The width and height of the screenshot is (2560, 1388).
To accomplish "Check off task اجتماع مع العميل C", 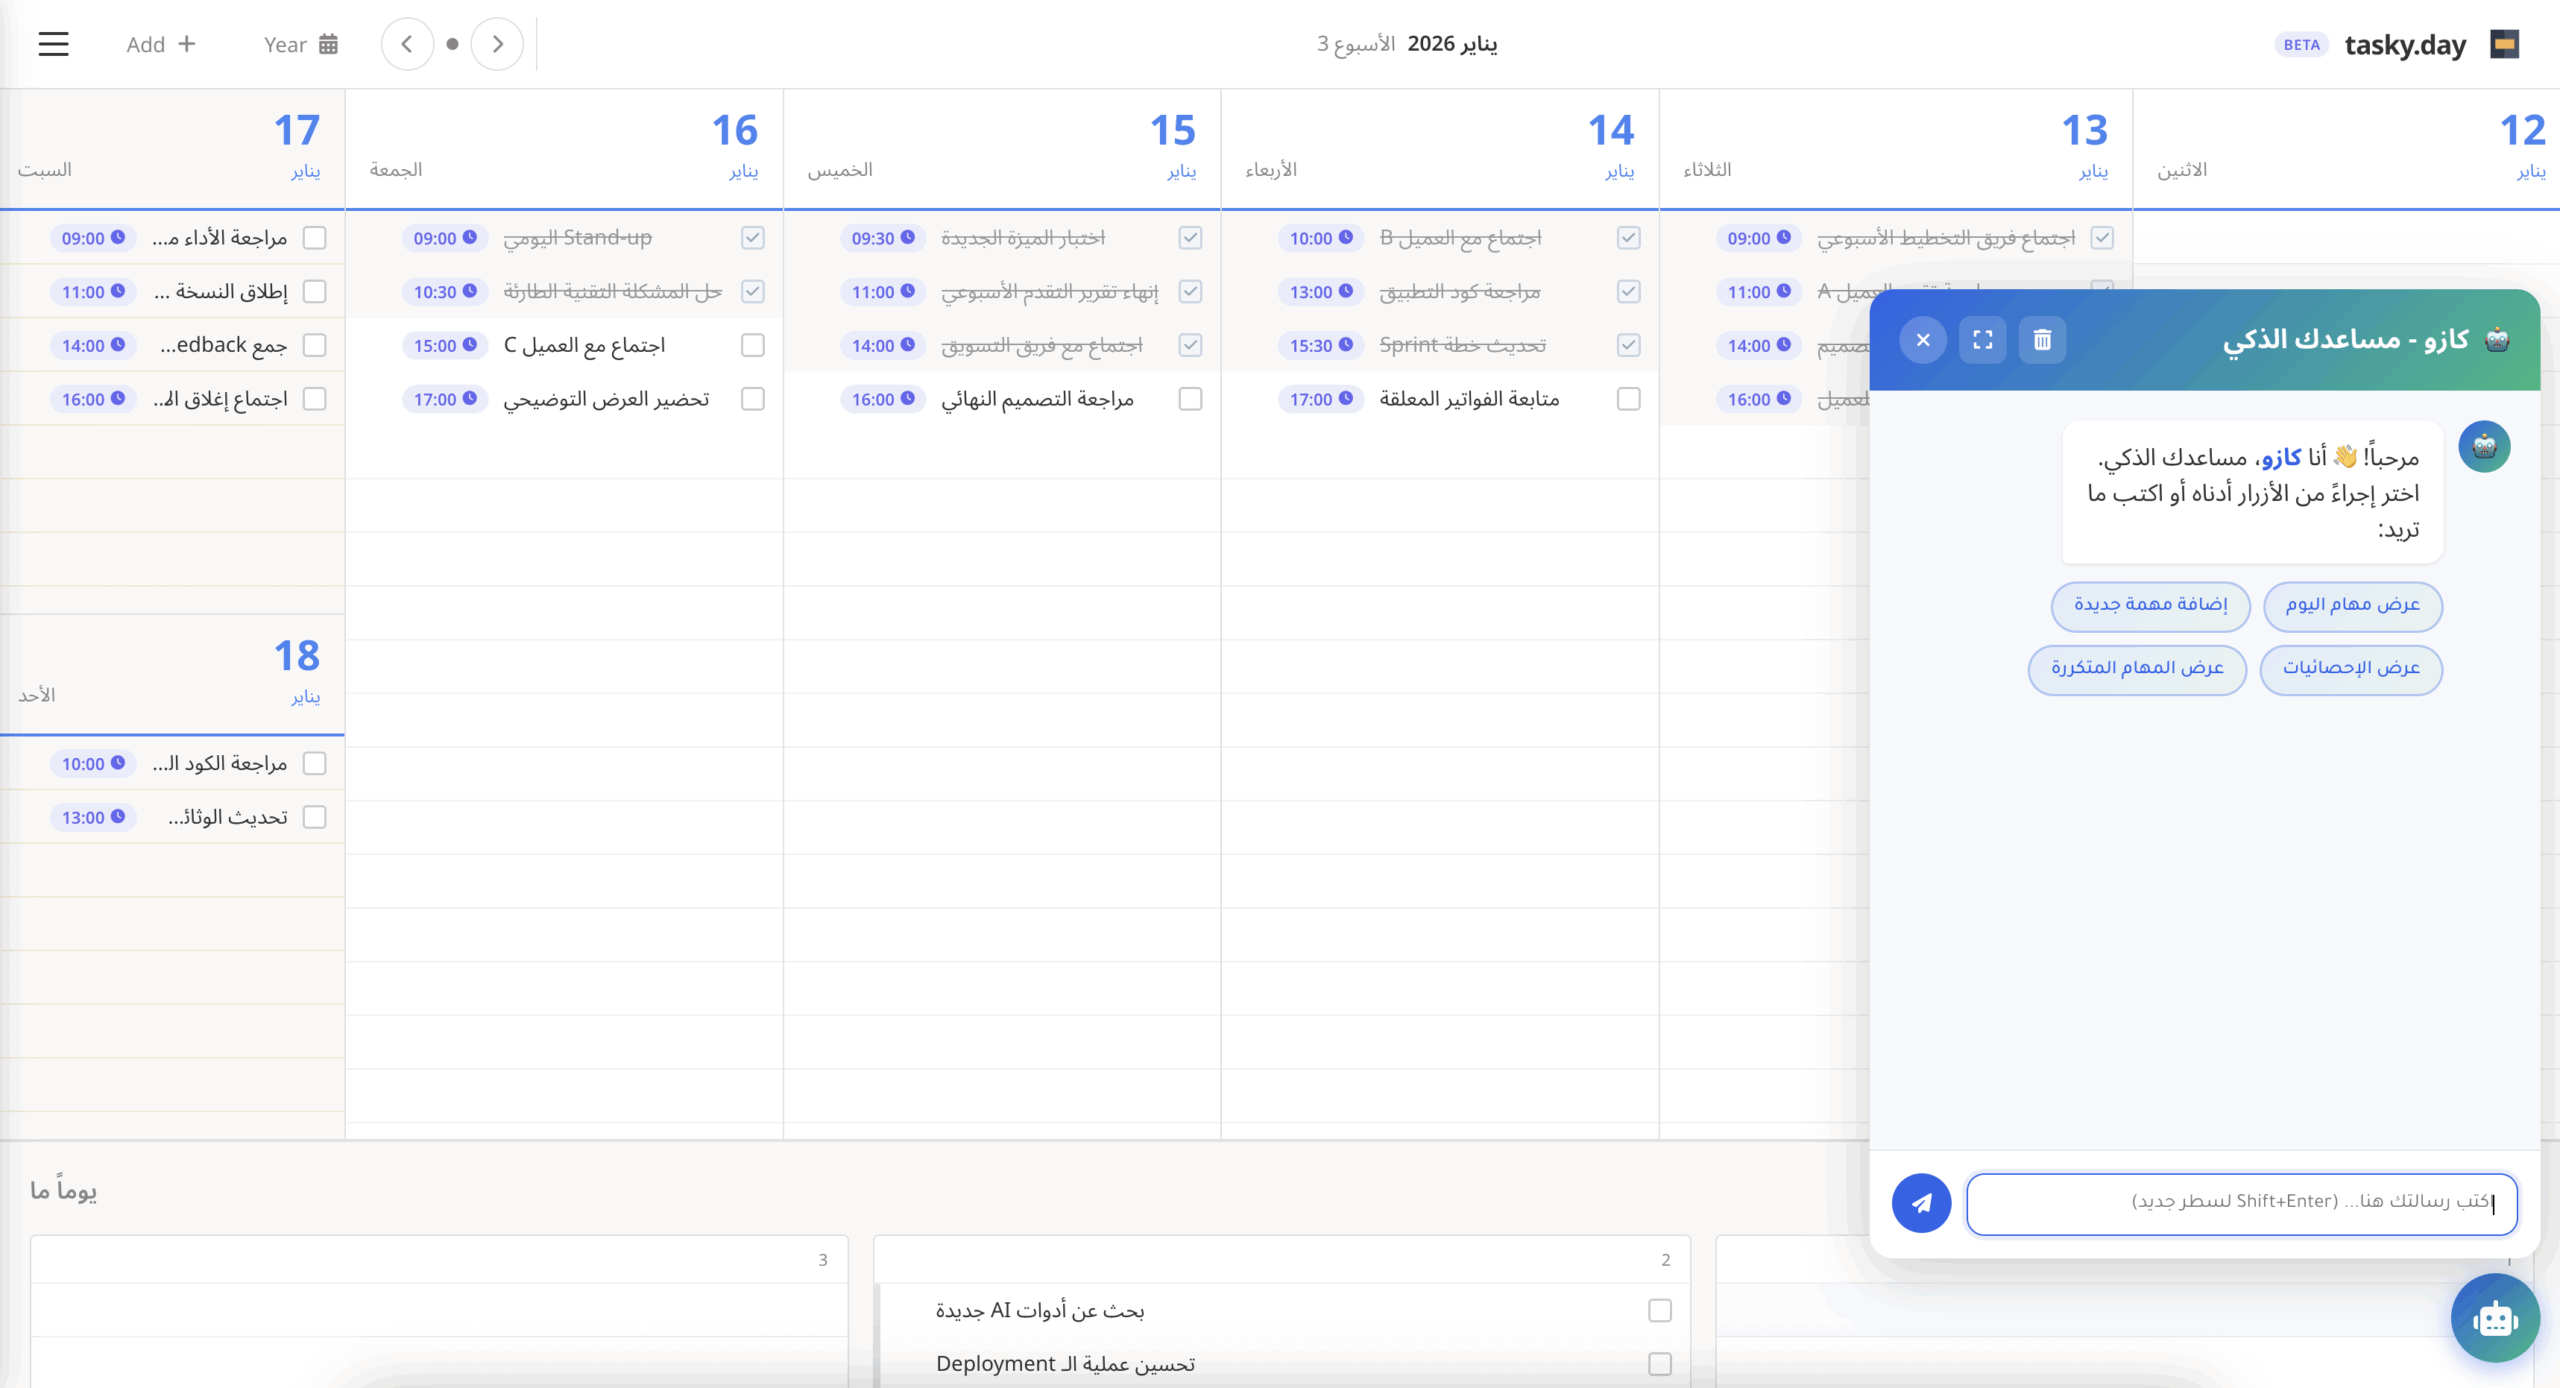I will tap(753, 345).
